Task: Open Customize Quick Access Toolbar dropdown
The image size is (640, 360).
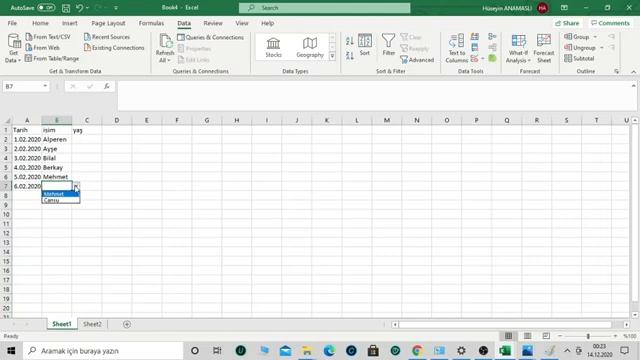Action: tap(116, 8)
